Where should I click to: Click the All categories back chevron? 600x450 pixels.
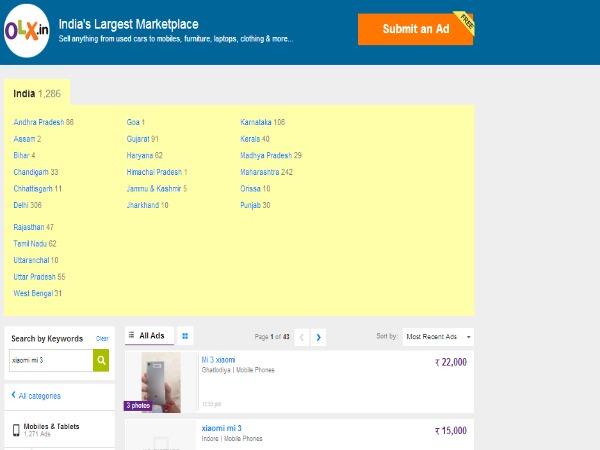click(x=13, y=396)
